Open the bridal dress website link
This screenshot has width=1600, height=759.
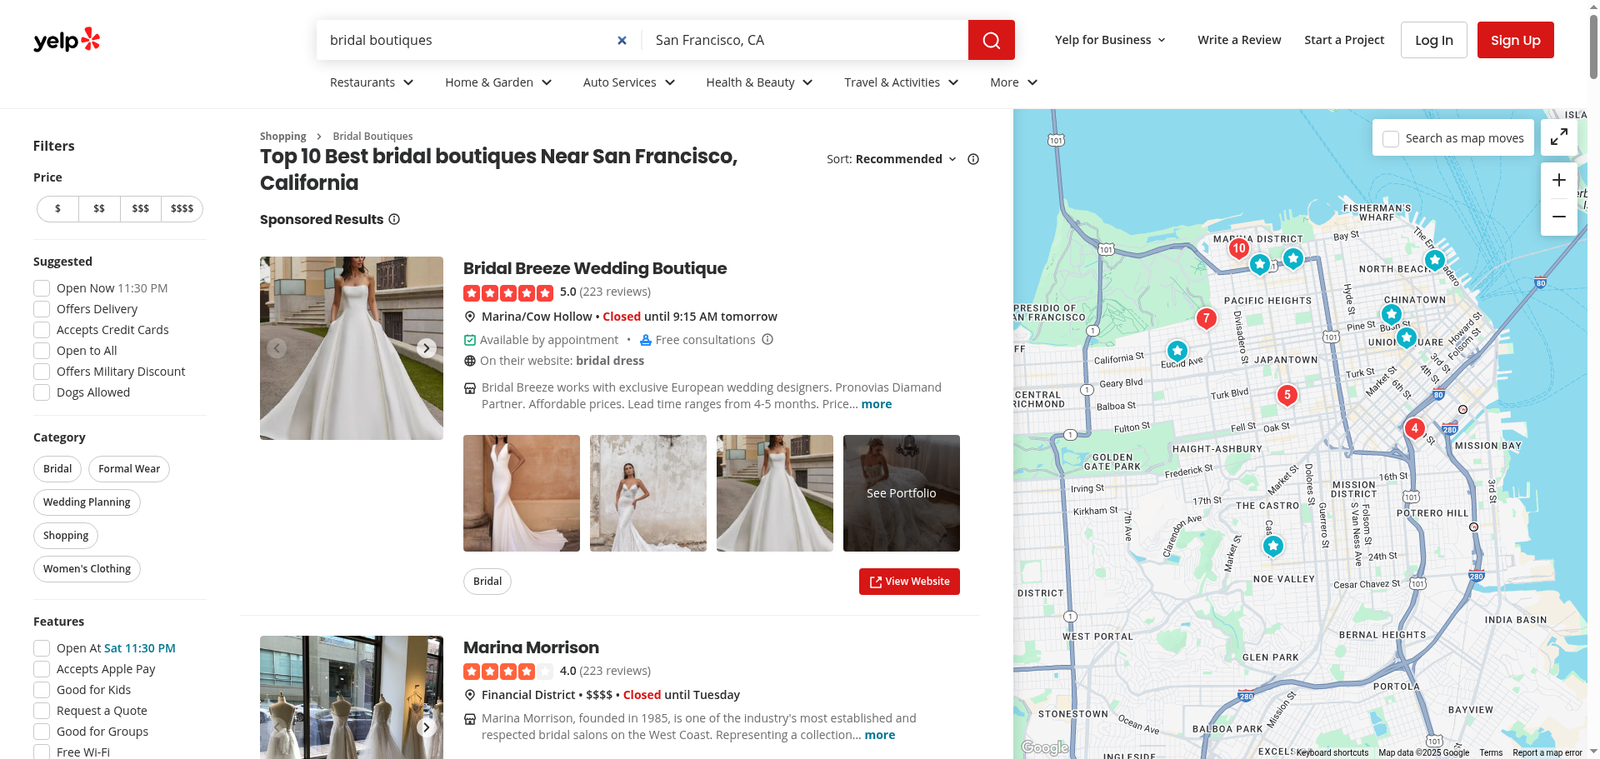click(610, 361)
